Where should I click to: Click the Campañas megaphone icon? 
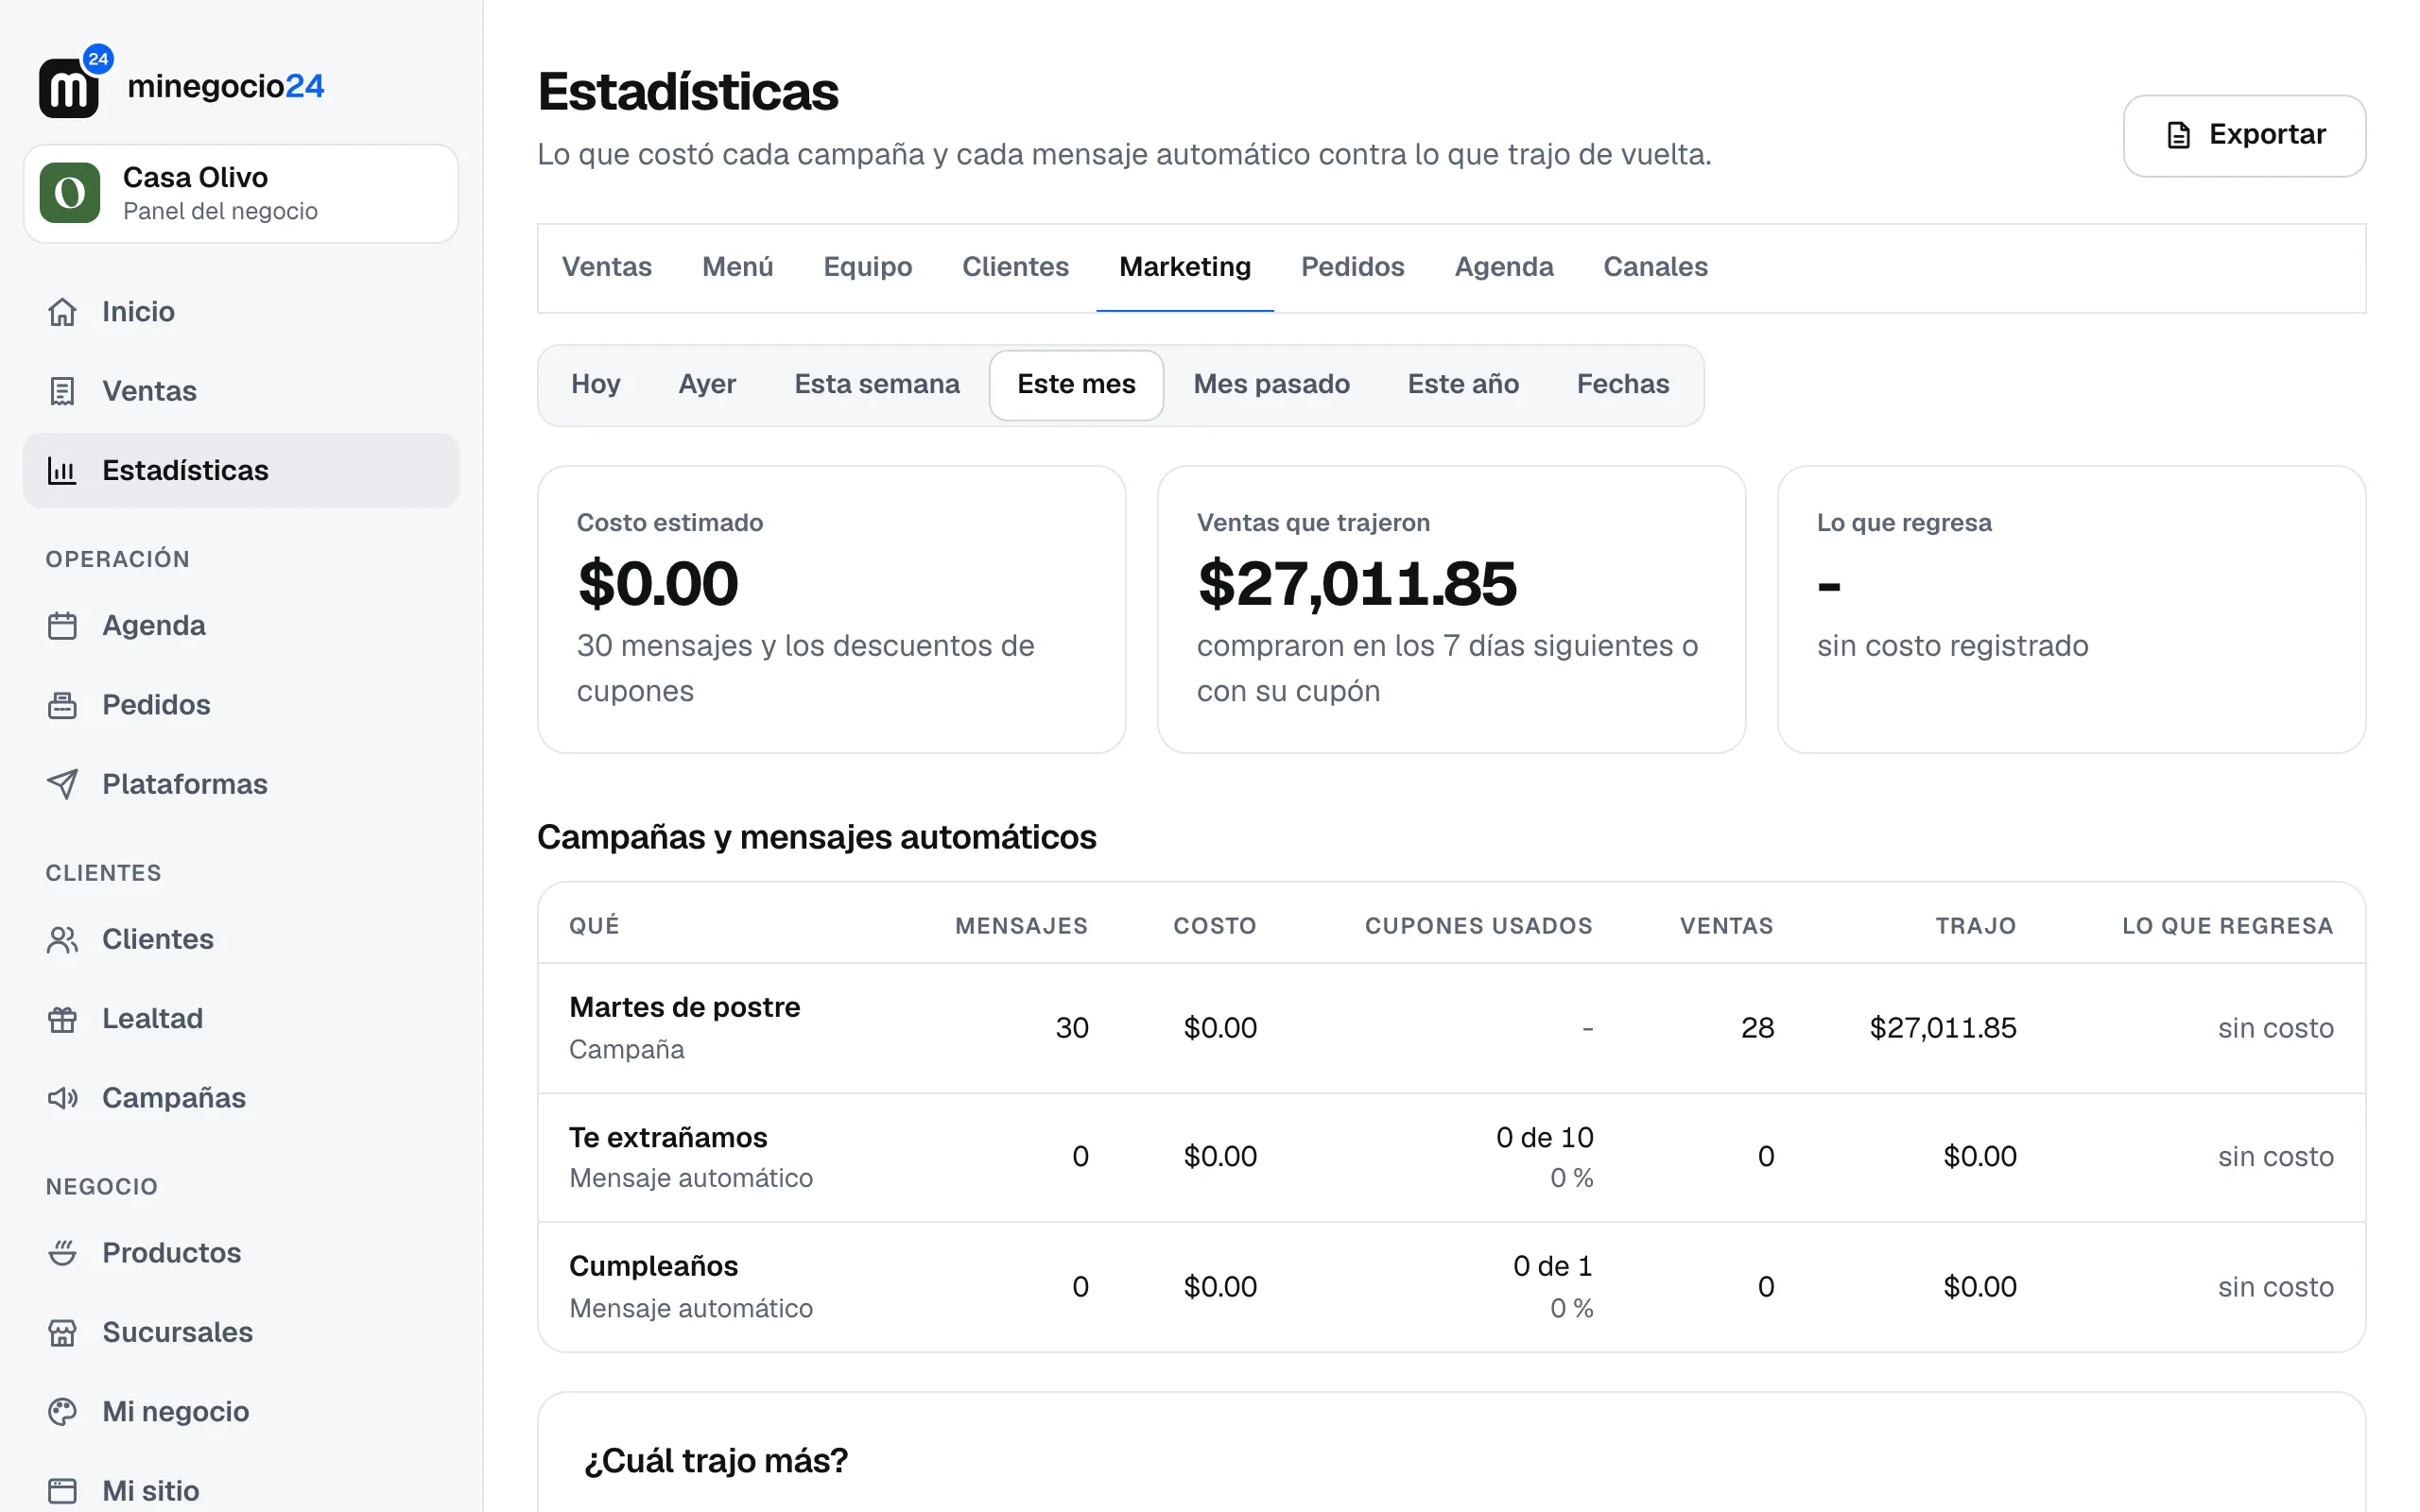coord(62,1098)
